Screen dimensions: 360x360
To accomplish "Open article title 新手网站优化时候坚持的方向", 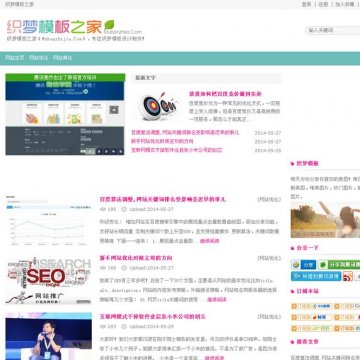I will tap(136, 258).
